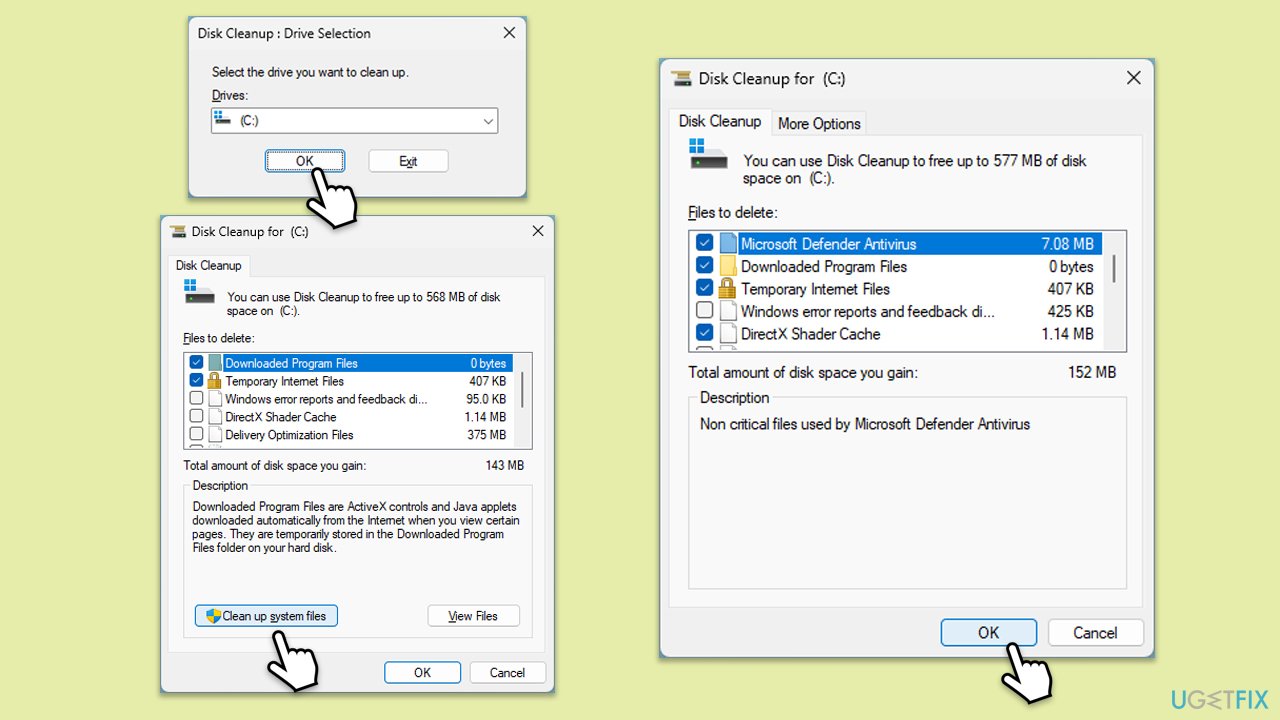Toggle Temporary Internet Files checkbox in right window

(705, 289)
